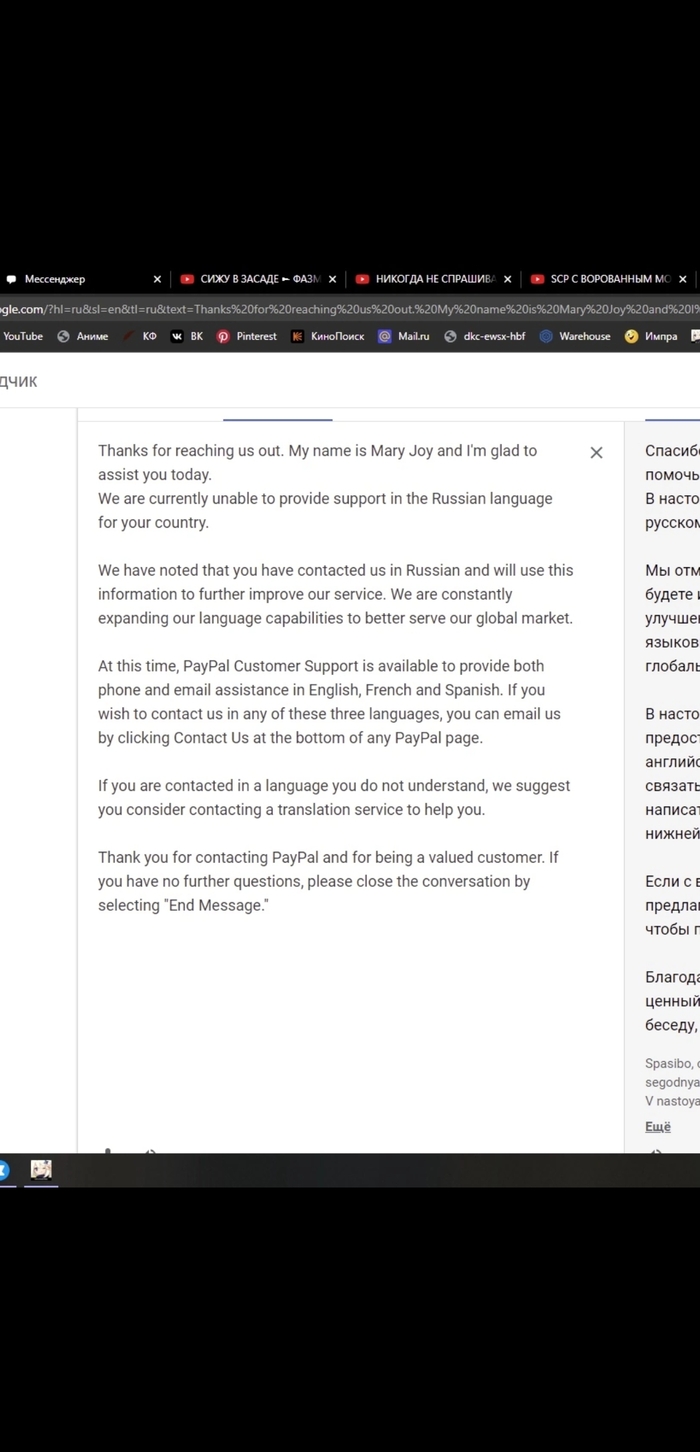Close the Мессенджер tab
700x1452 pixels.
click(x=157, y=279)
